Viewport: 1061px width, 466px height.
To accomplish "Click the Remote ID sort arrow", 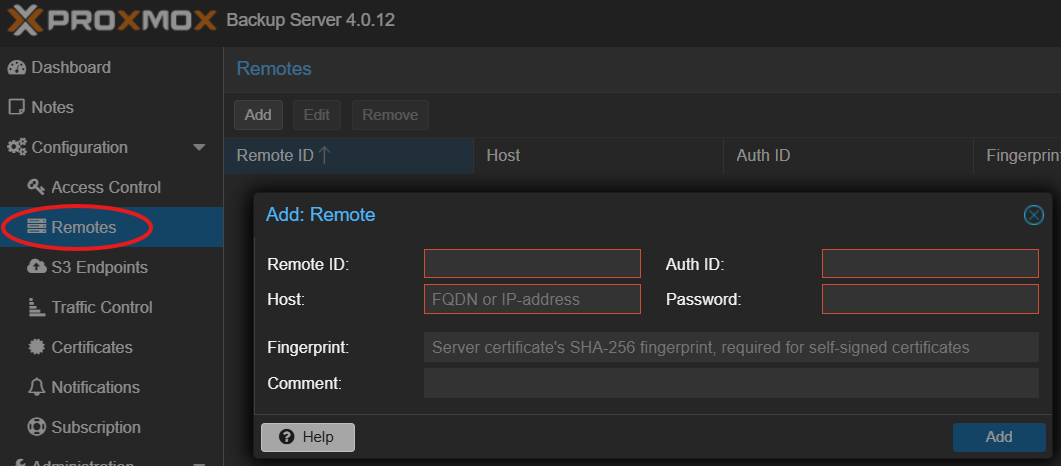I will click(324, 156).
